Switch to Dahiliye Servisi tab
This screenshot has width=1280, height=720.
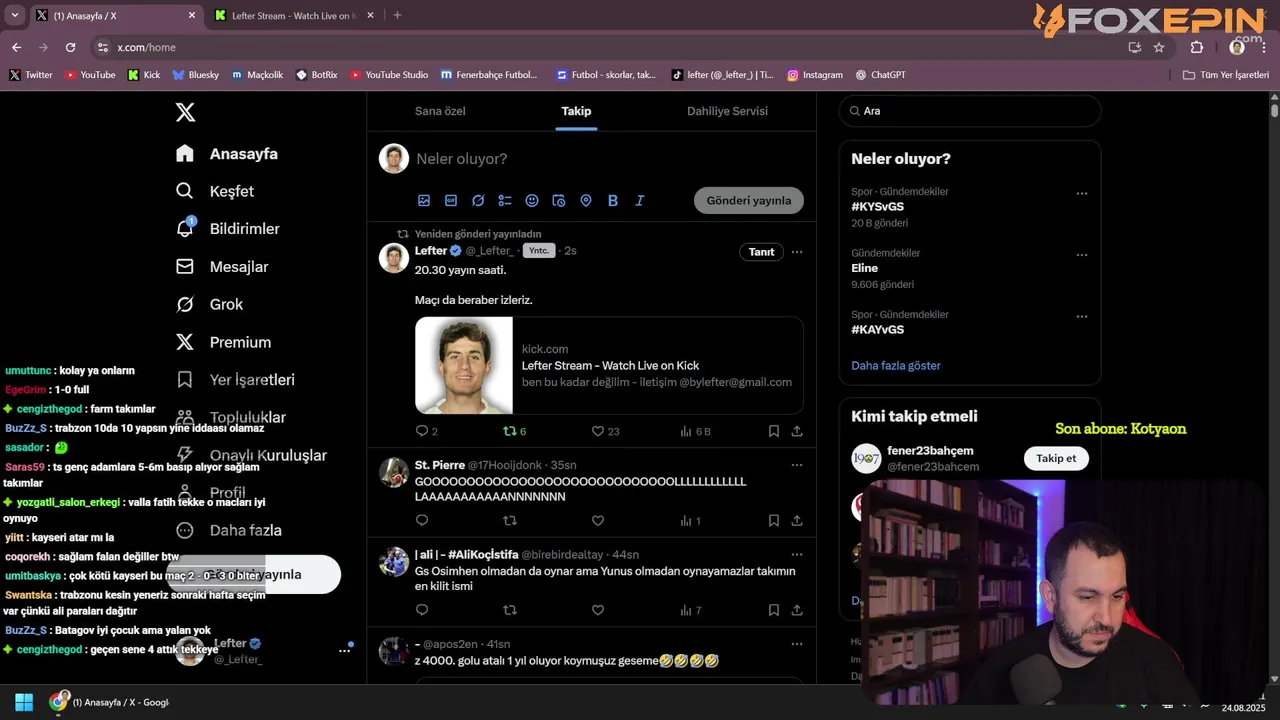(x=727, y=111)
